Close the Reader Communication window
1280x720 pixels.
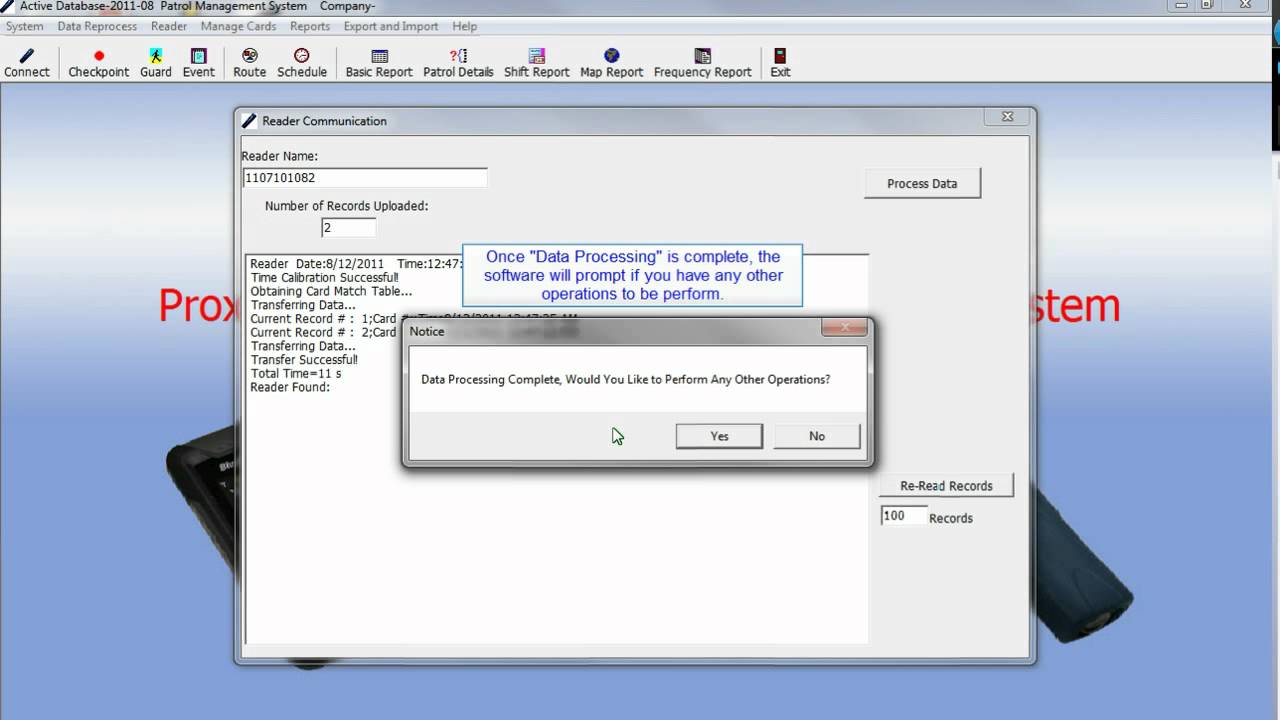[1007, 117]
